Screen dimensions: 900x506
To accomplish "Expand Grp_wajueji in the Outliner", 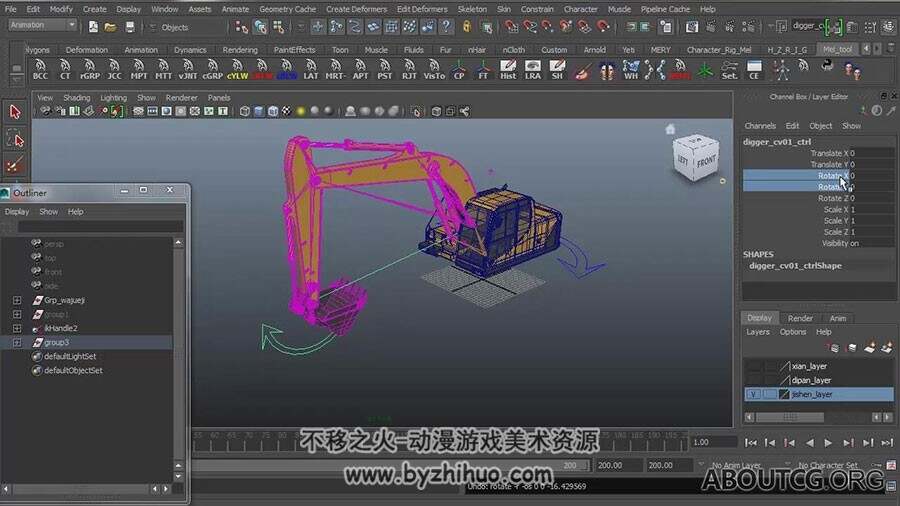I will click(x=17, y=300).
